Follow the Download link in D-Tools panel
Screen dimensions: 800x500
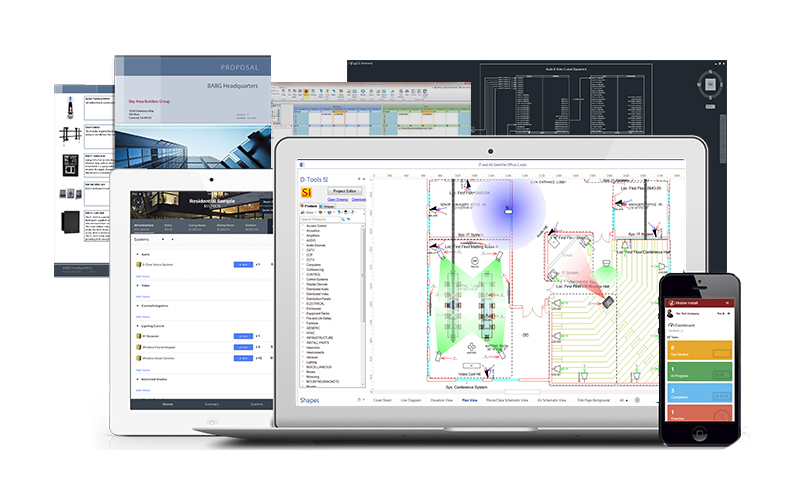[359, 199]
